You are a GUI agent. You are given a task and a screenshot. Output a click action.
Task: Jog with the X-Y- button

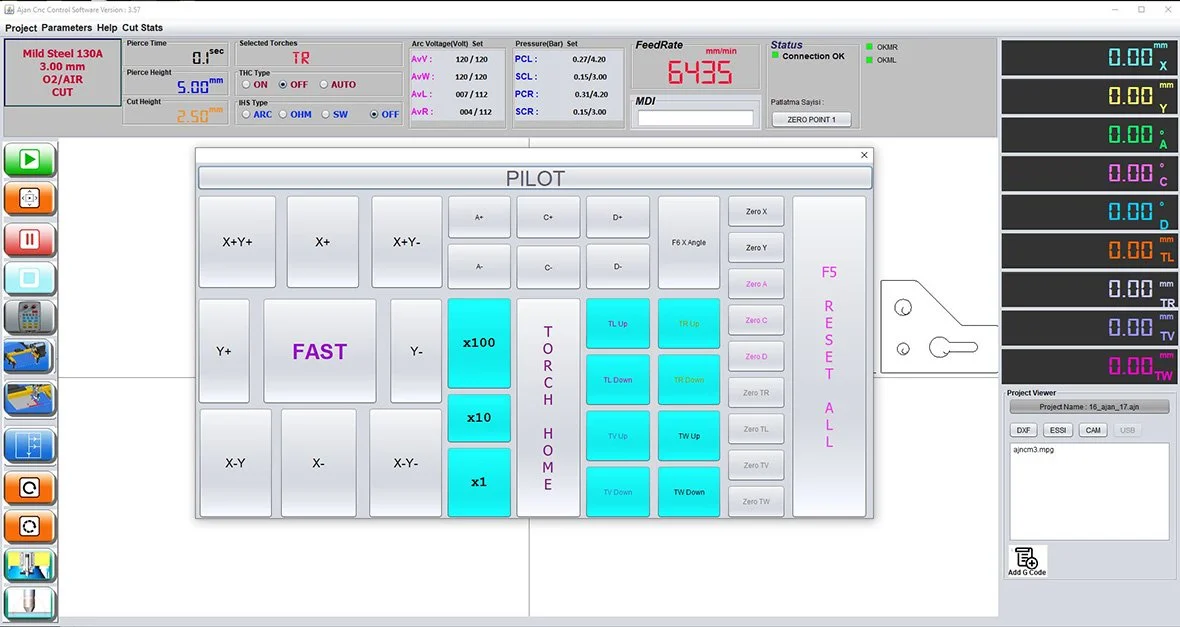[x=406, y=463]
